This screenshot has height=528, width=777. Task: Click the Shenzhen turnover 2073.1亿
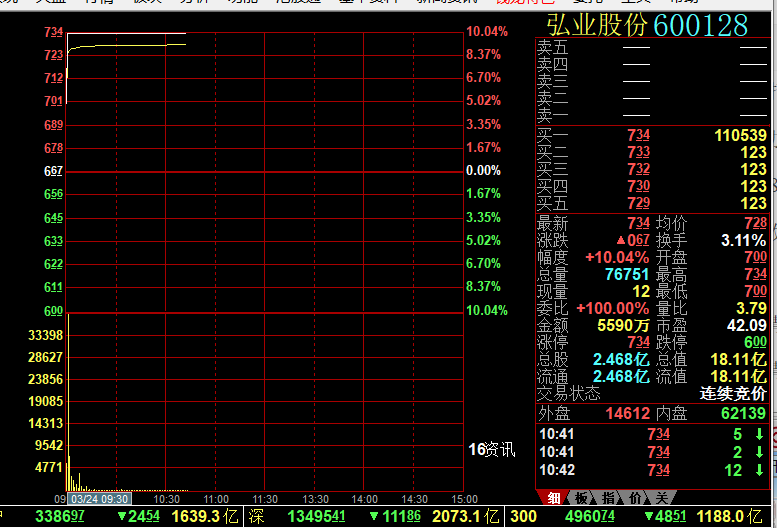(x=465, y=517)
